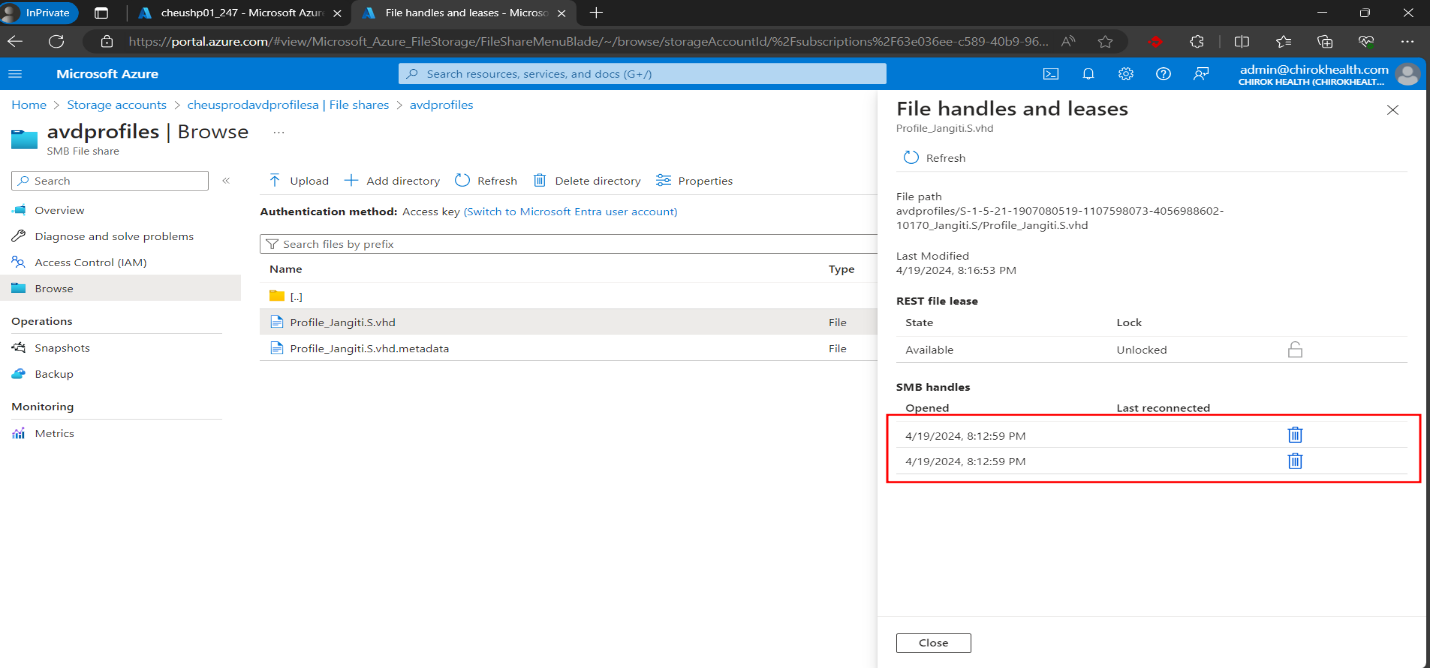The width and height of the screenshot is (1430, 668).
Task: Open the Azure portal settings gear
Action: click(1125, 73)
